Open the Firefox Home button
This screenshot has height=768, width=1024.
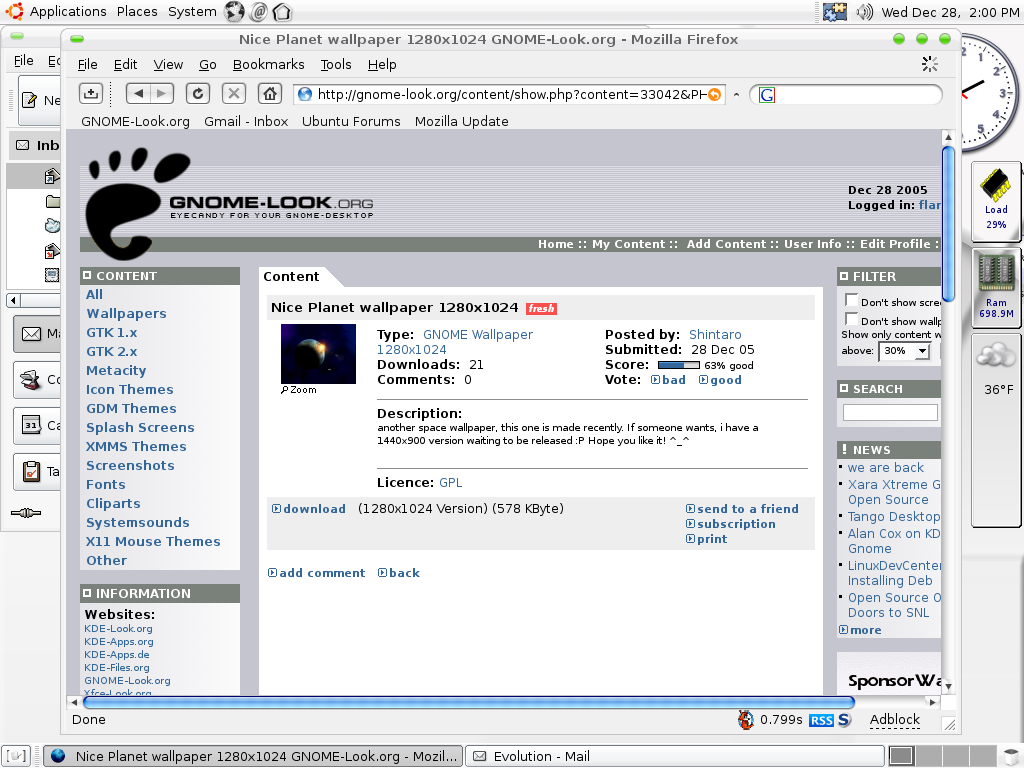[x=270, y=94]
